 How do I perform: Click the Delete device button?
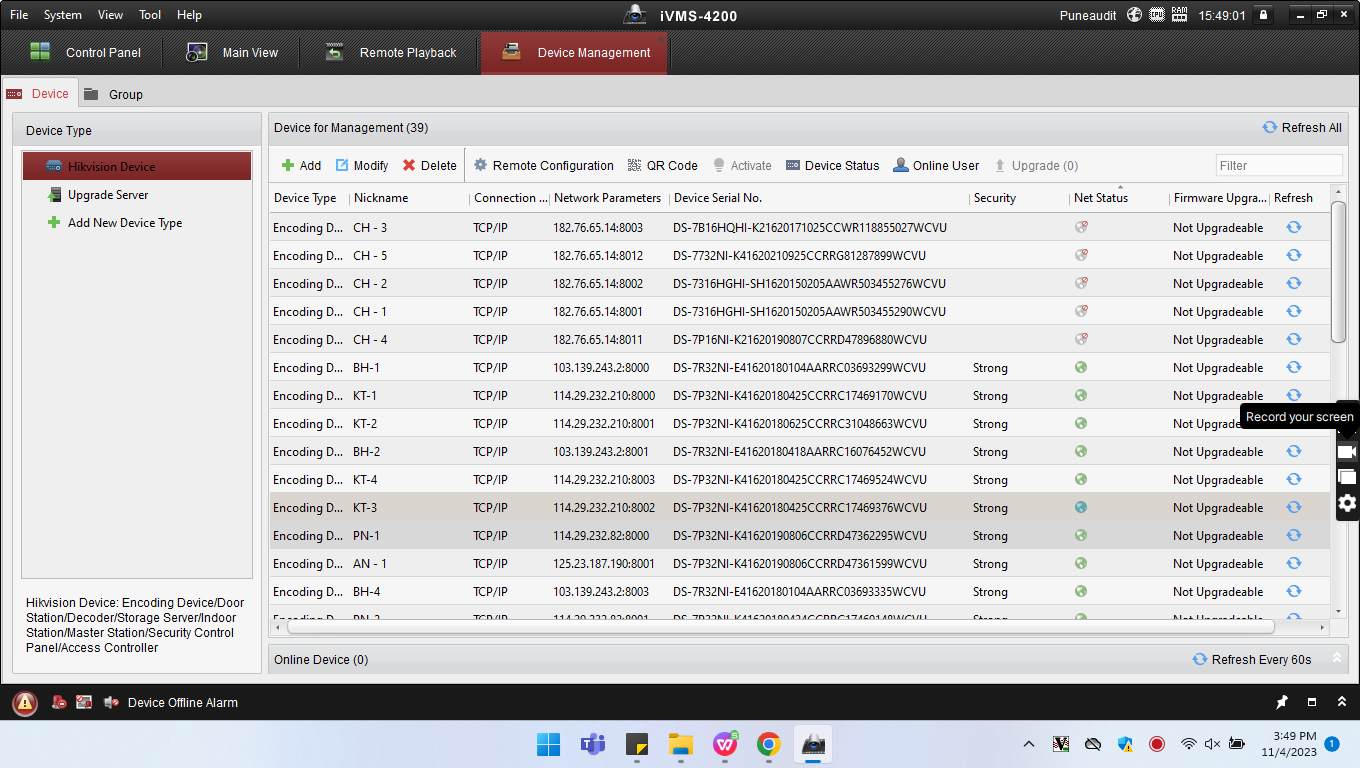[429, 166]
